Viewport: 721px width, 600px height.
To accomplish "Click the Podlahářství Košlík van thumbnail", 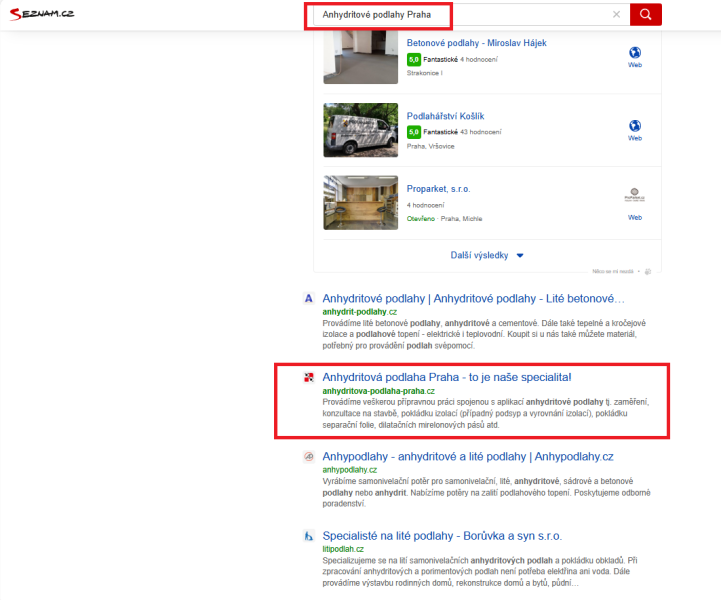I will point(360,130).
